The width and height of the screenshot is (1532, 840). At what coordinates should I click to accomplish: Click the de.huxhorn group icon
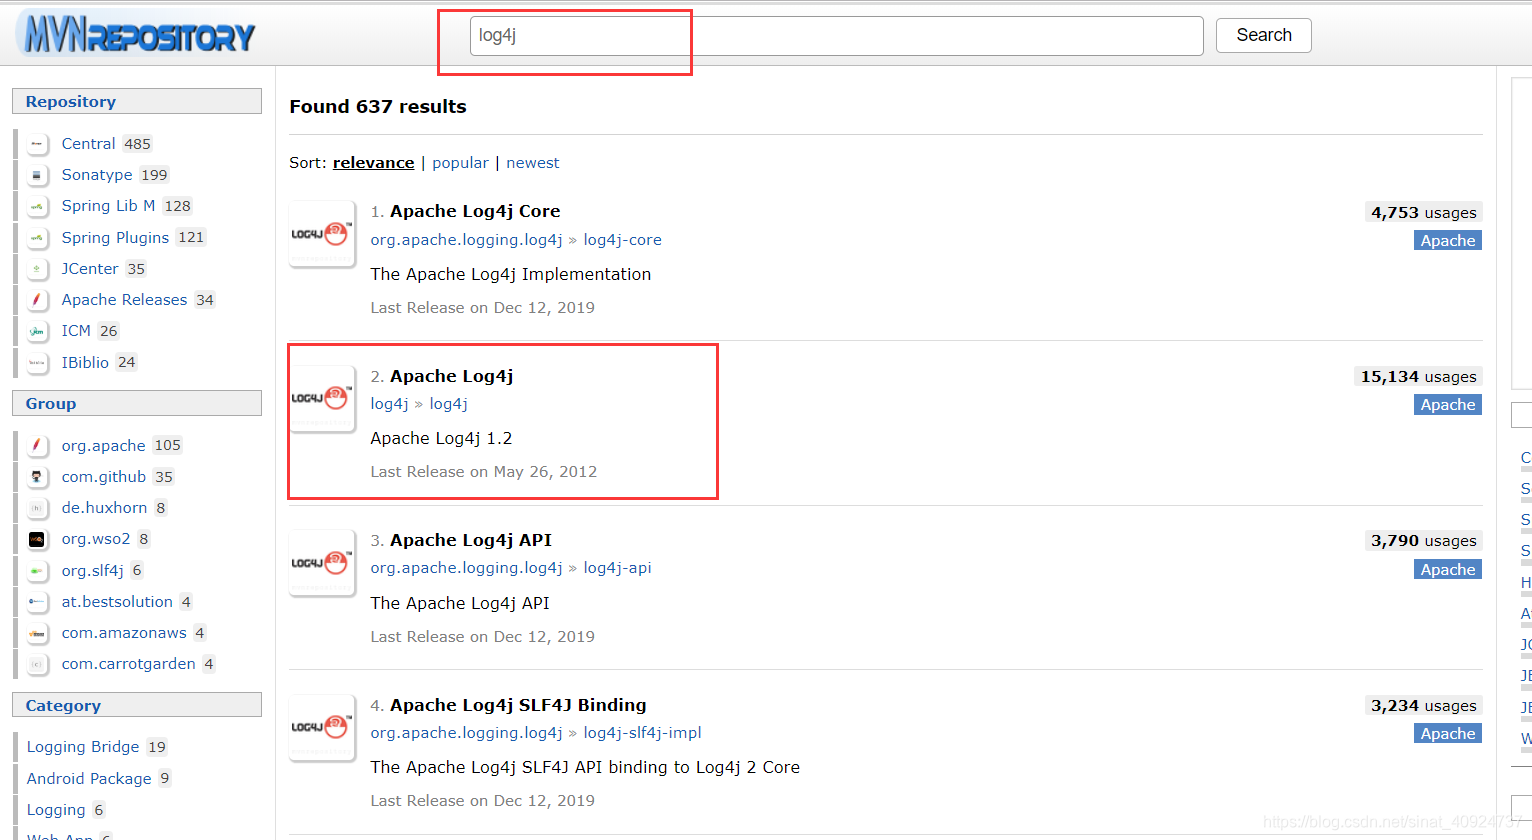[x=37, y=508]
